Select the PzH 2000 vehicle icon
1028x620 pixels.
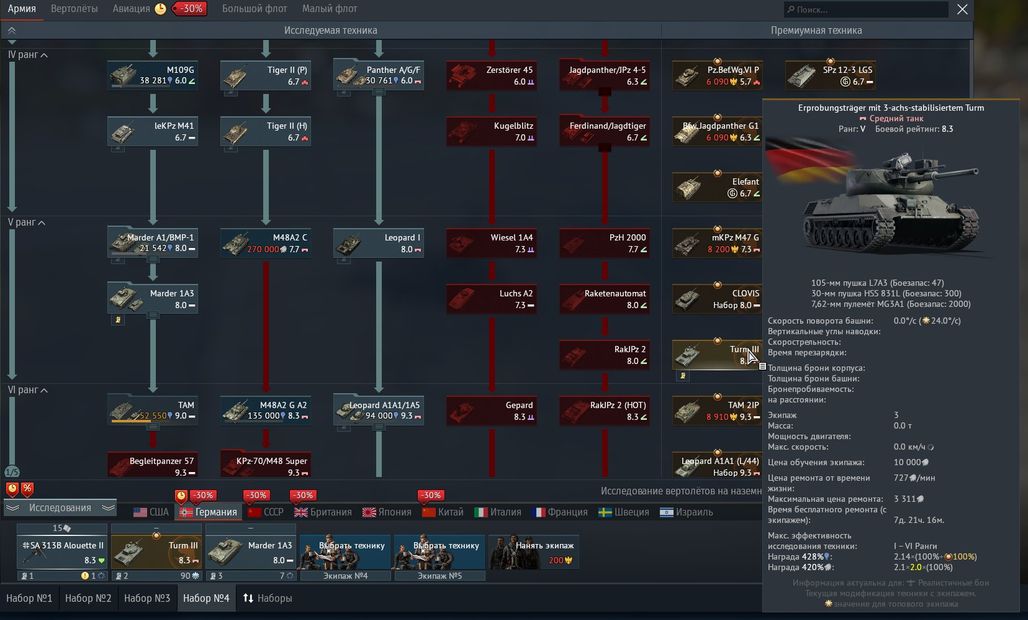(x=604, y=242)
